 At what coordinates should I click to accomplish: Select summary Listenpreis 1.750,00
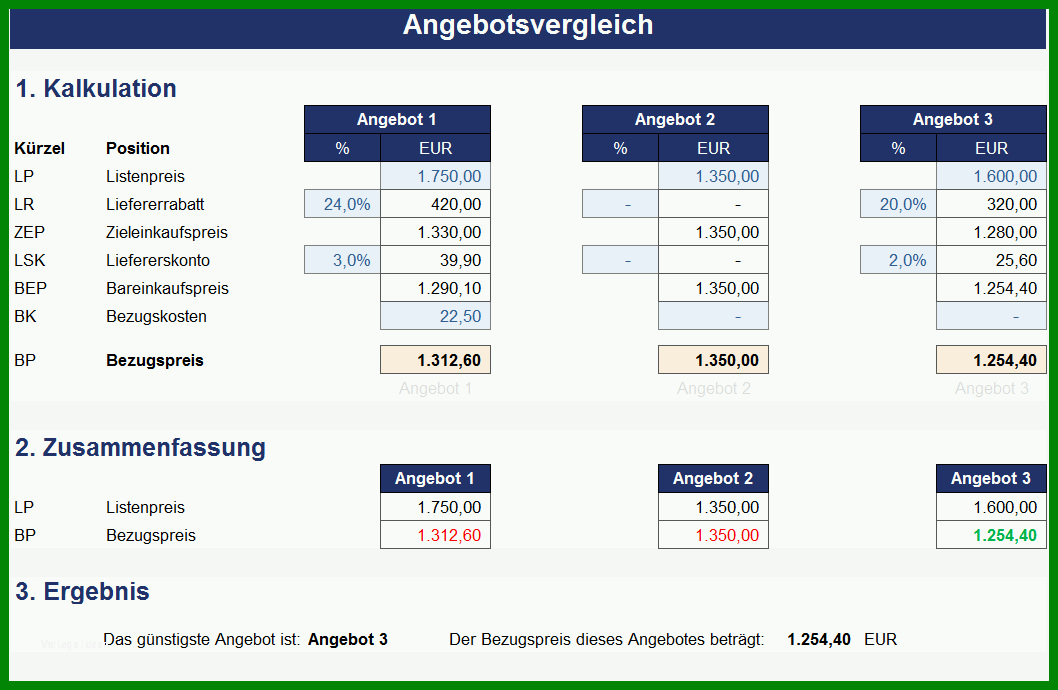click(x=435, y=507)
